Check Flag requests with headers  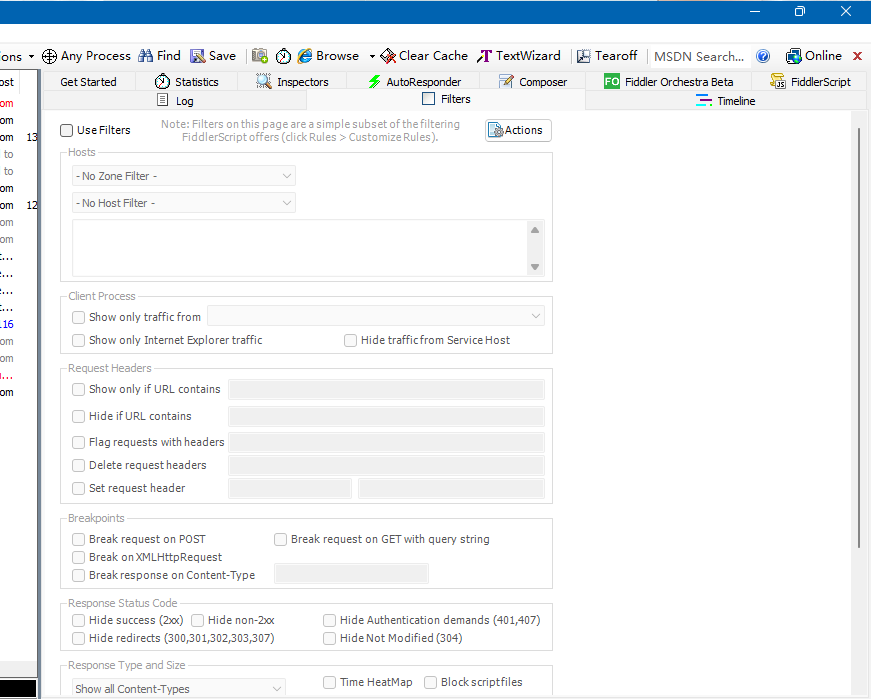[78, 442]
